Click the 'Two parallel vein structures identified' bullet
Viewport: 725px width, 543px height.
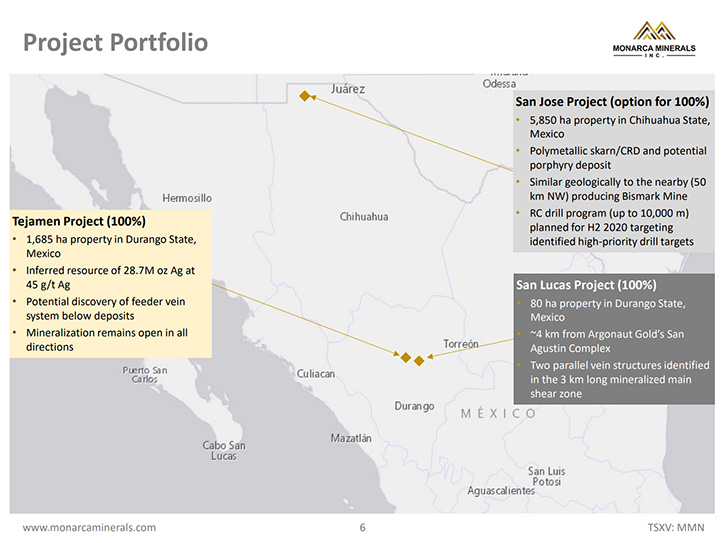click(620, 379)
